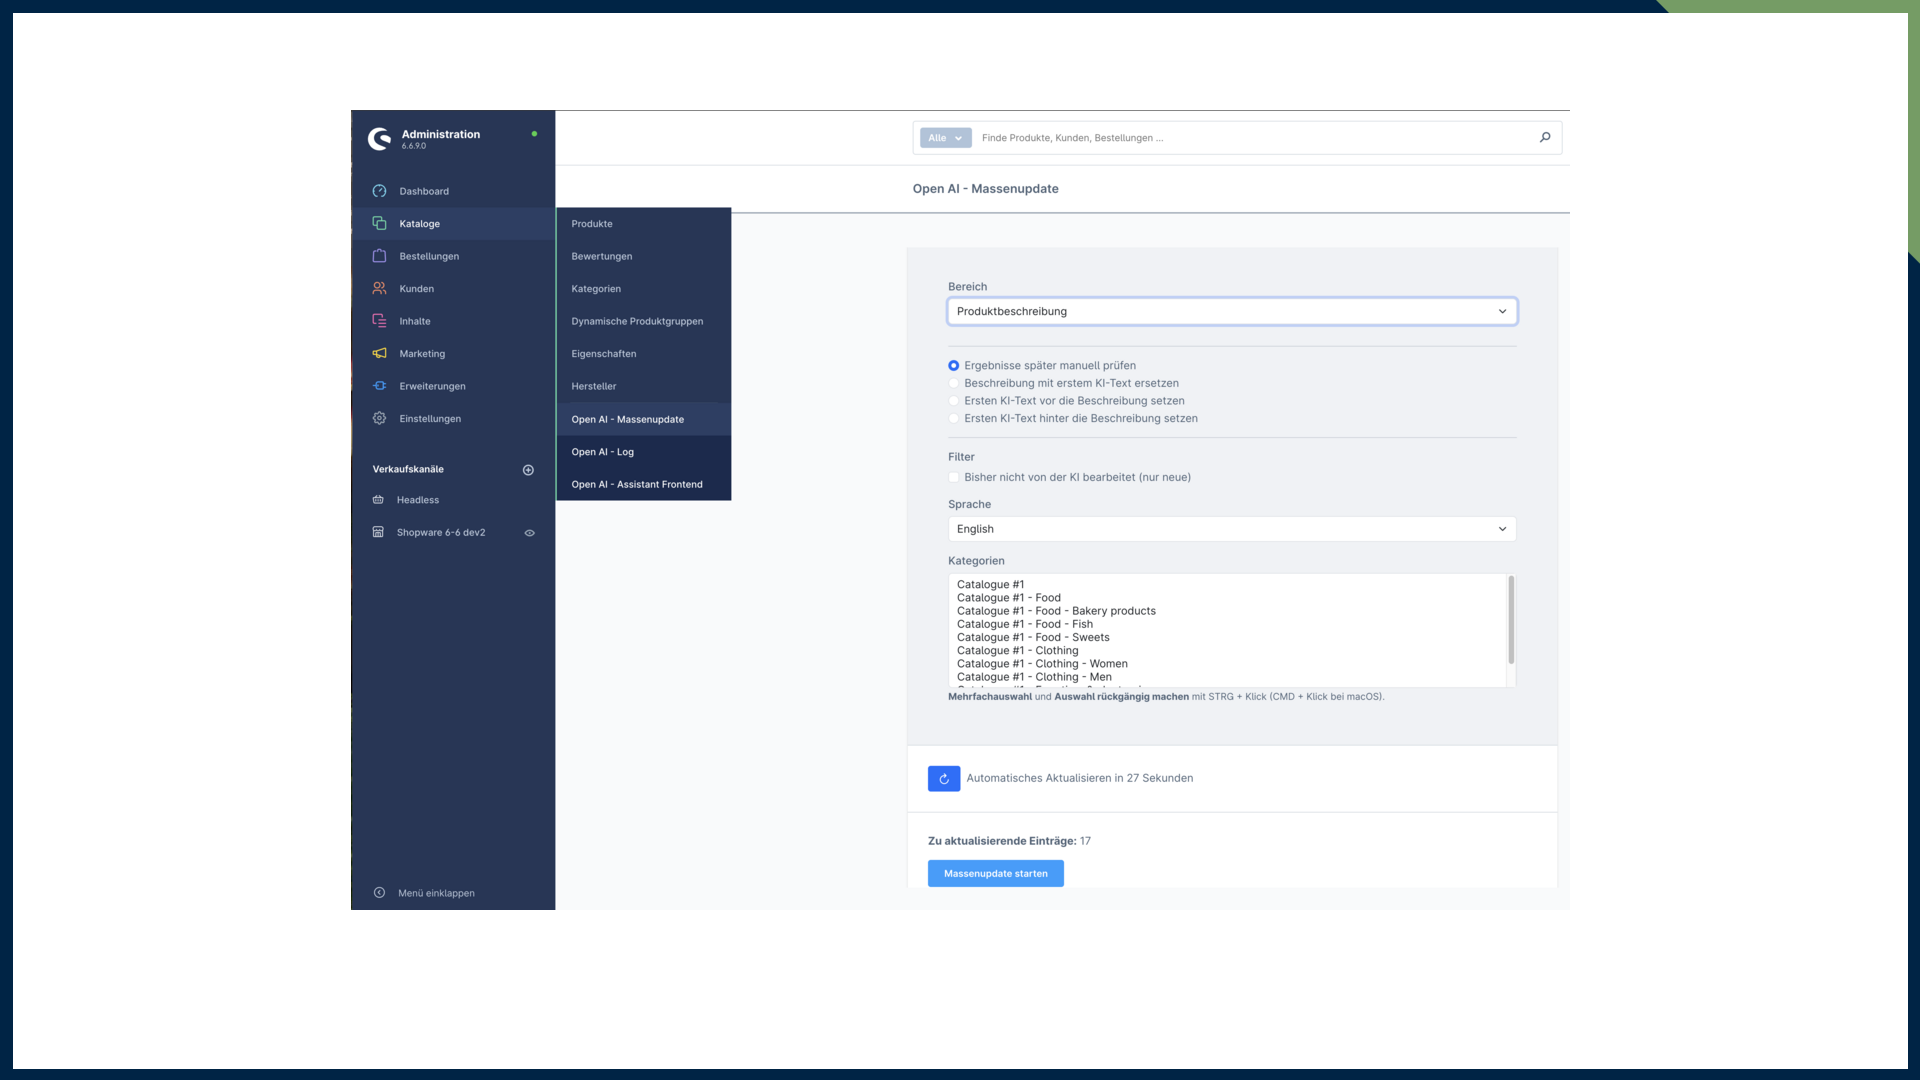Add sales channel with plus icon
Viewport: 1920px width, 1080px height.
(528, 470)
